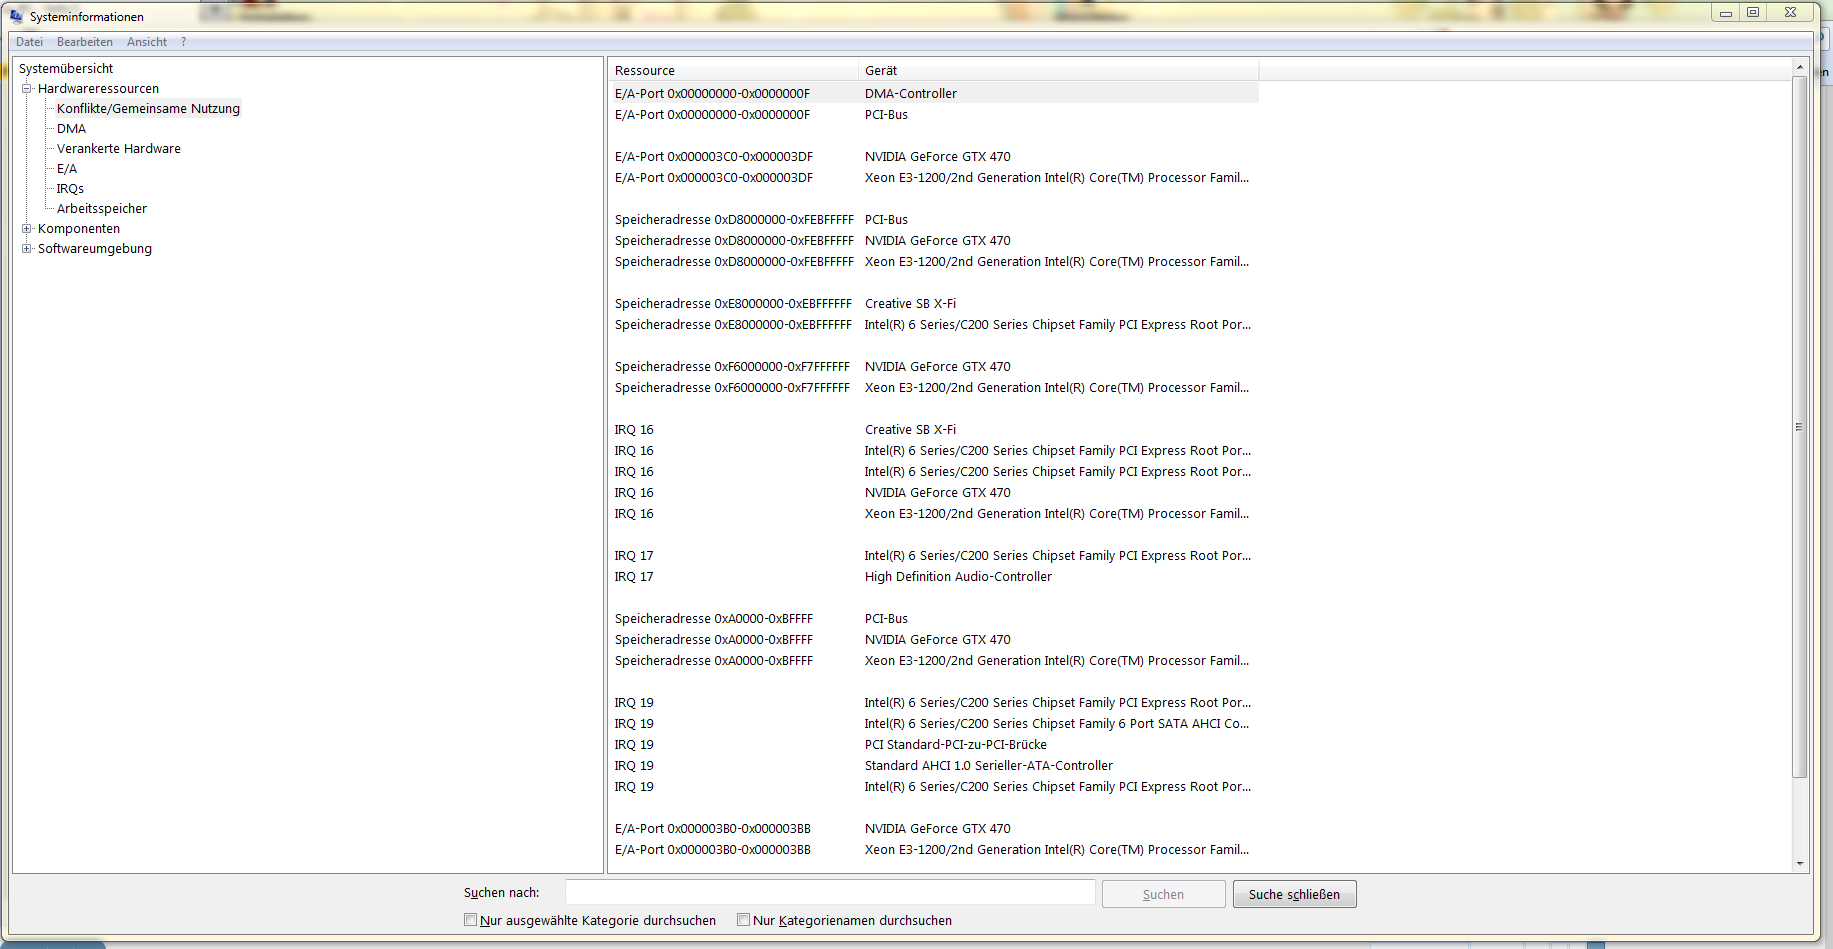Click the Systeminformationen title bar icon
This screenshot has height=949, width=1833.
(x=16, y=16)
